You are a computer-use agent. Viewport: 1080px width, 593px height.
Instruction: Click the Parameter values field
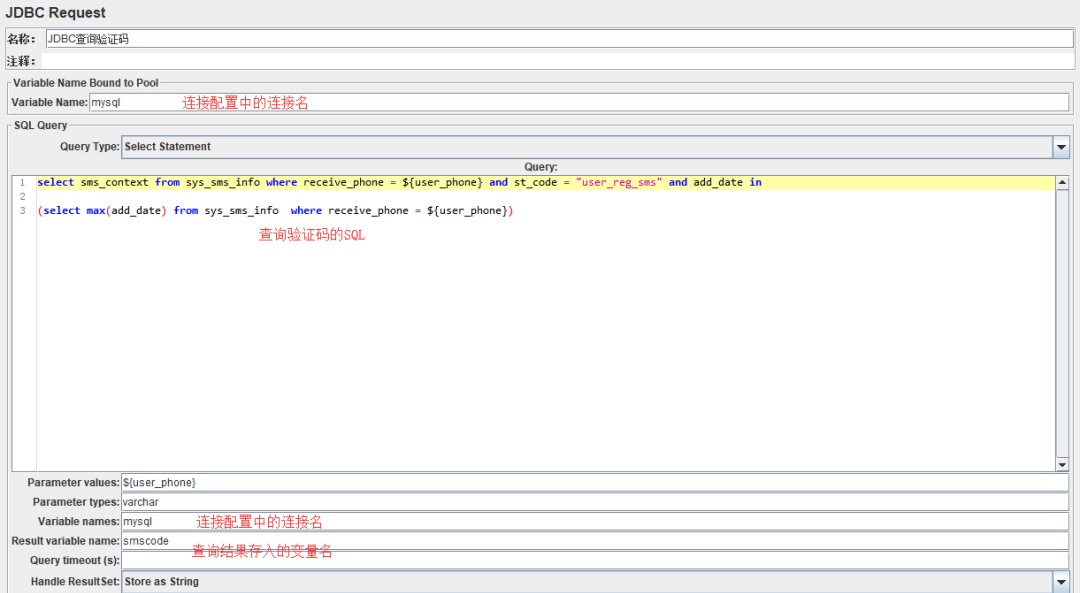[x=595, y=483]
